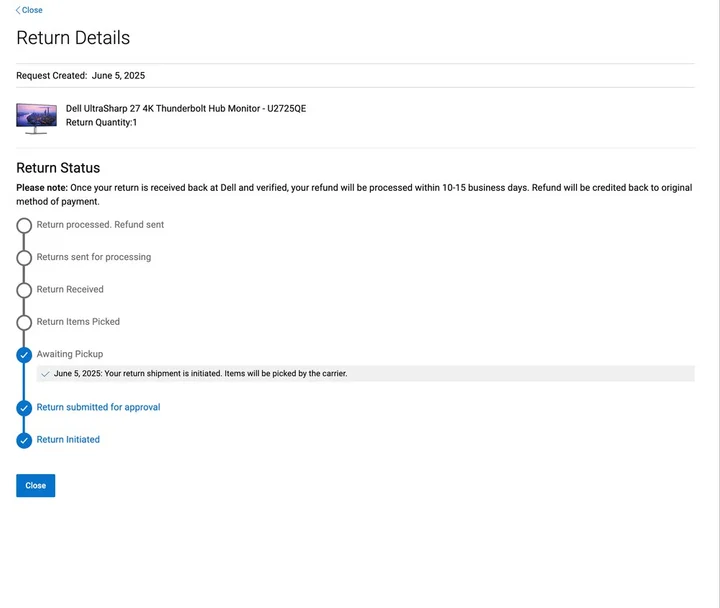Click the 'Return Received' label
The width and height of the screenshot is (720, 608).
(x=70, y=289)
